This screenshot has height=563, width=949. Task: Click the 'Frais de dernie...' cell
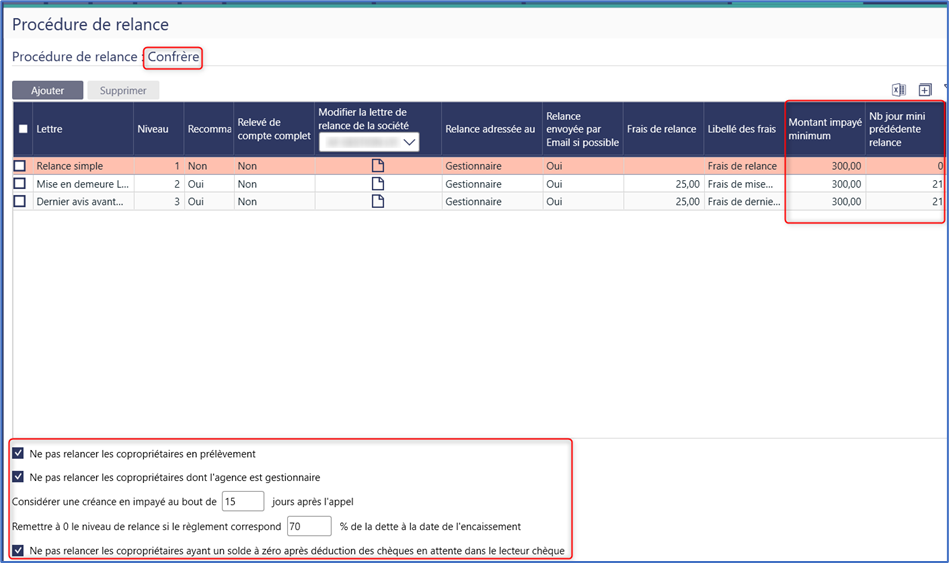click(744, 202)
